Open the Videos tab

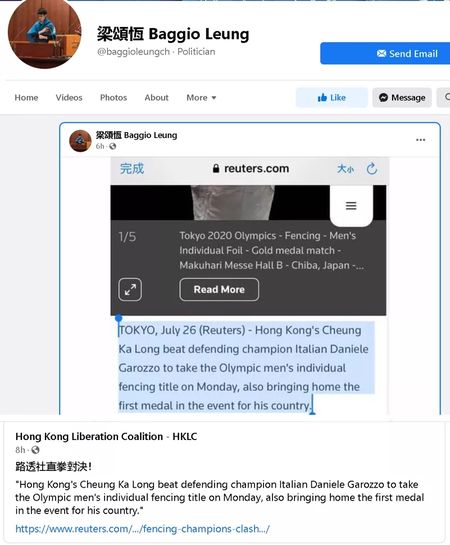coord(69,98)
